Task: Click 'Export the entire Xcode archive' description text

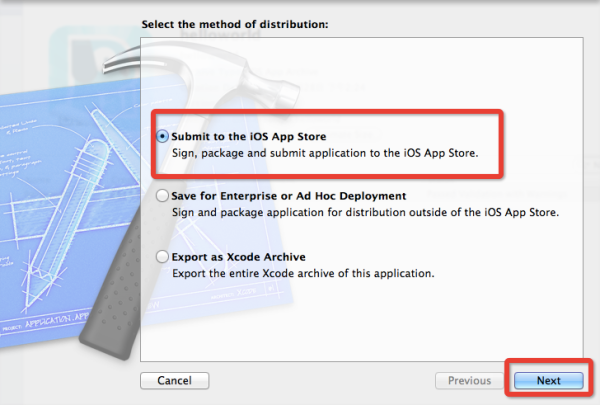Action: 303,273
